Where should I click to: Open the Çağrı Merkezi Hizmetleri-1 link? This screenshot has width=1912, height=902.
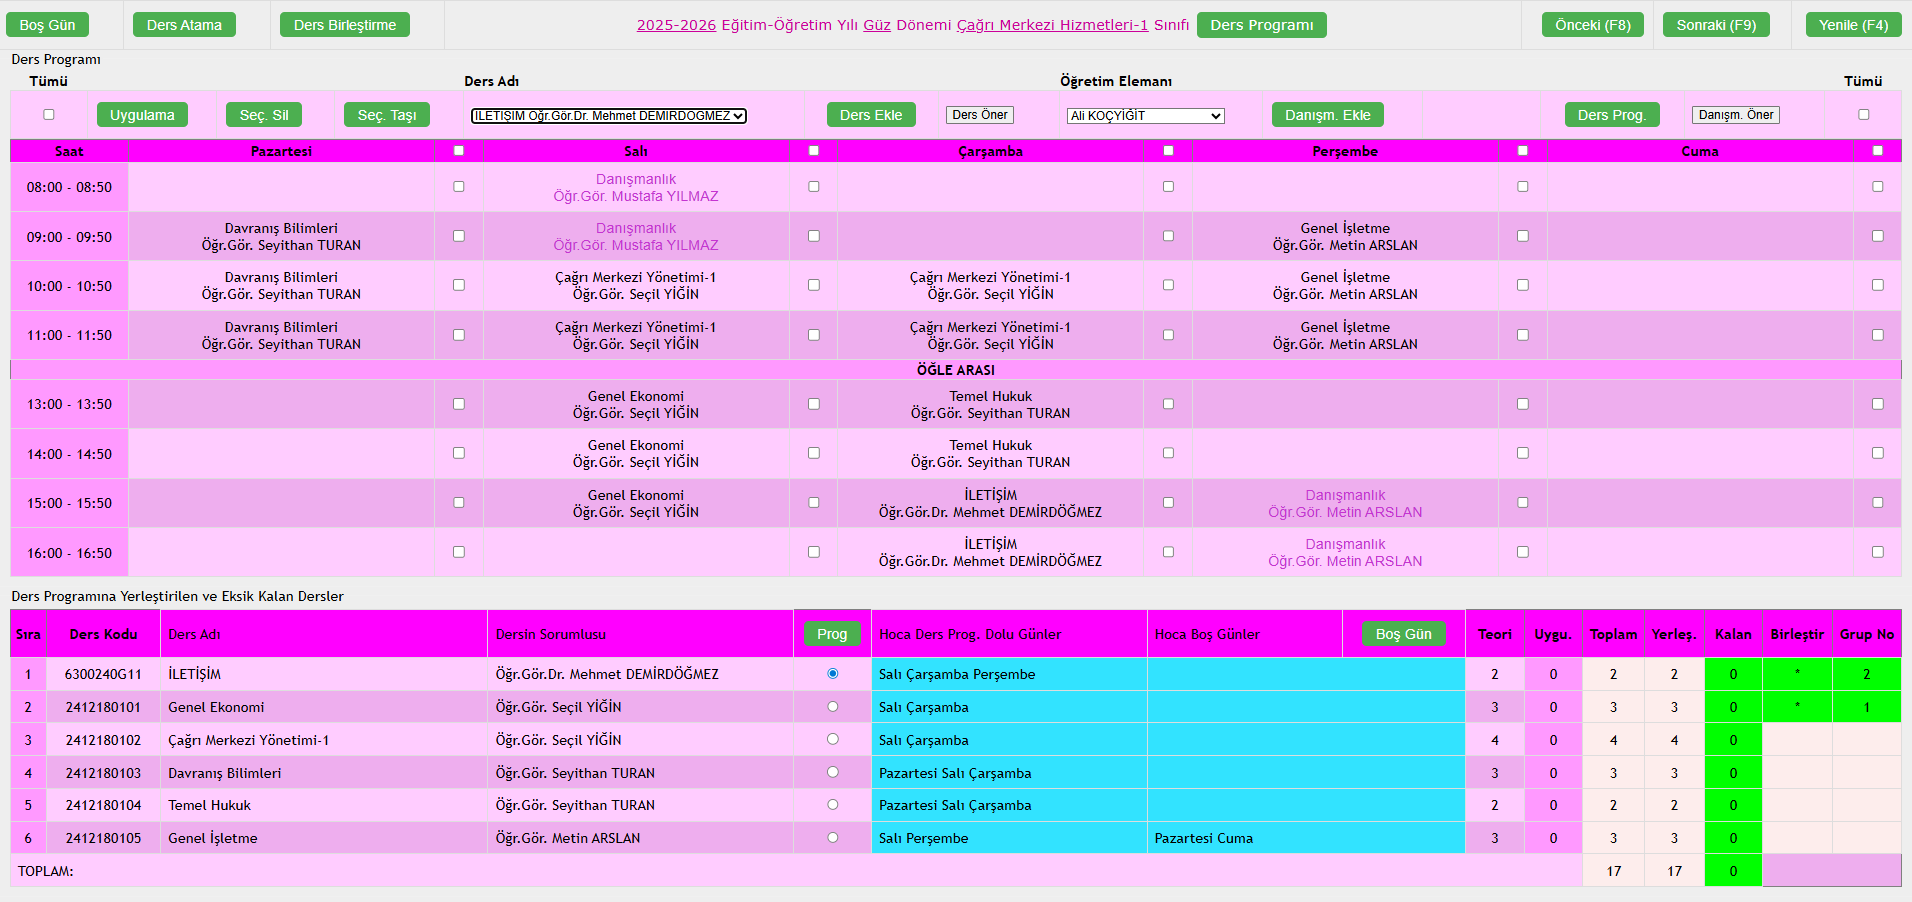coord(1052,25)
